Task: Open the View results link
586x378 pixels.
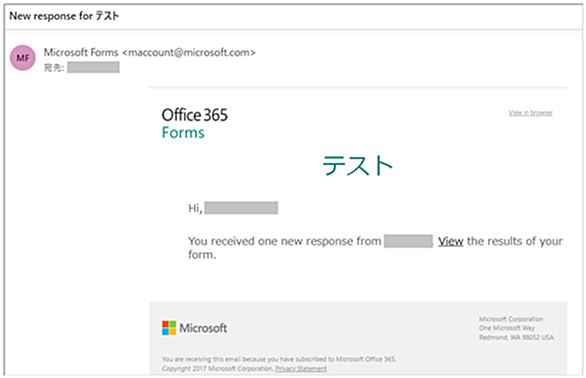Action: 451,241
